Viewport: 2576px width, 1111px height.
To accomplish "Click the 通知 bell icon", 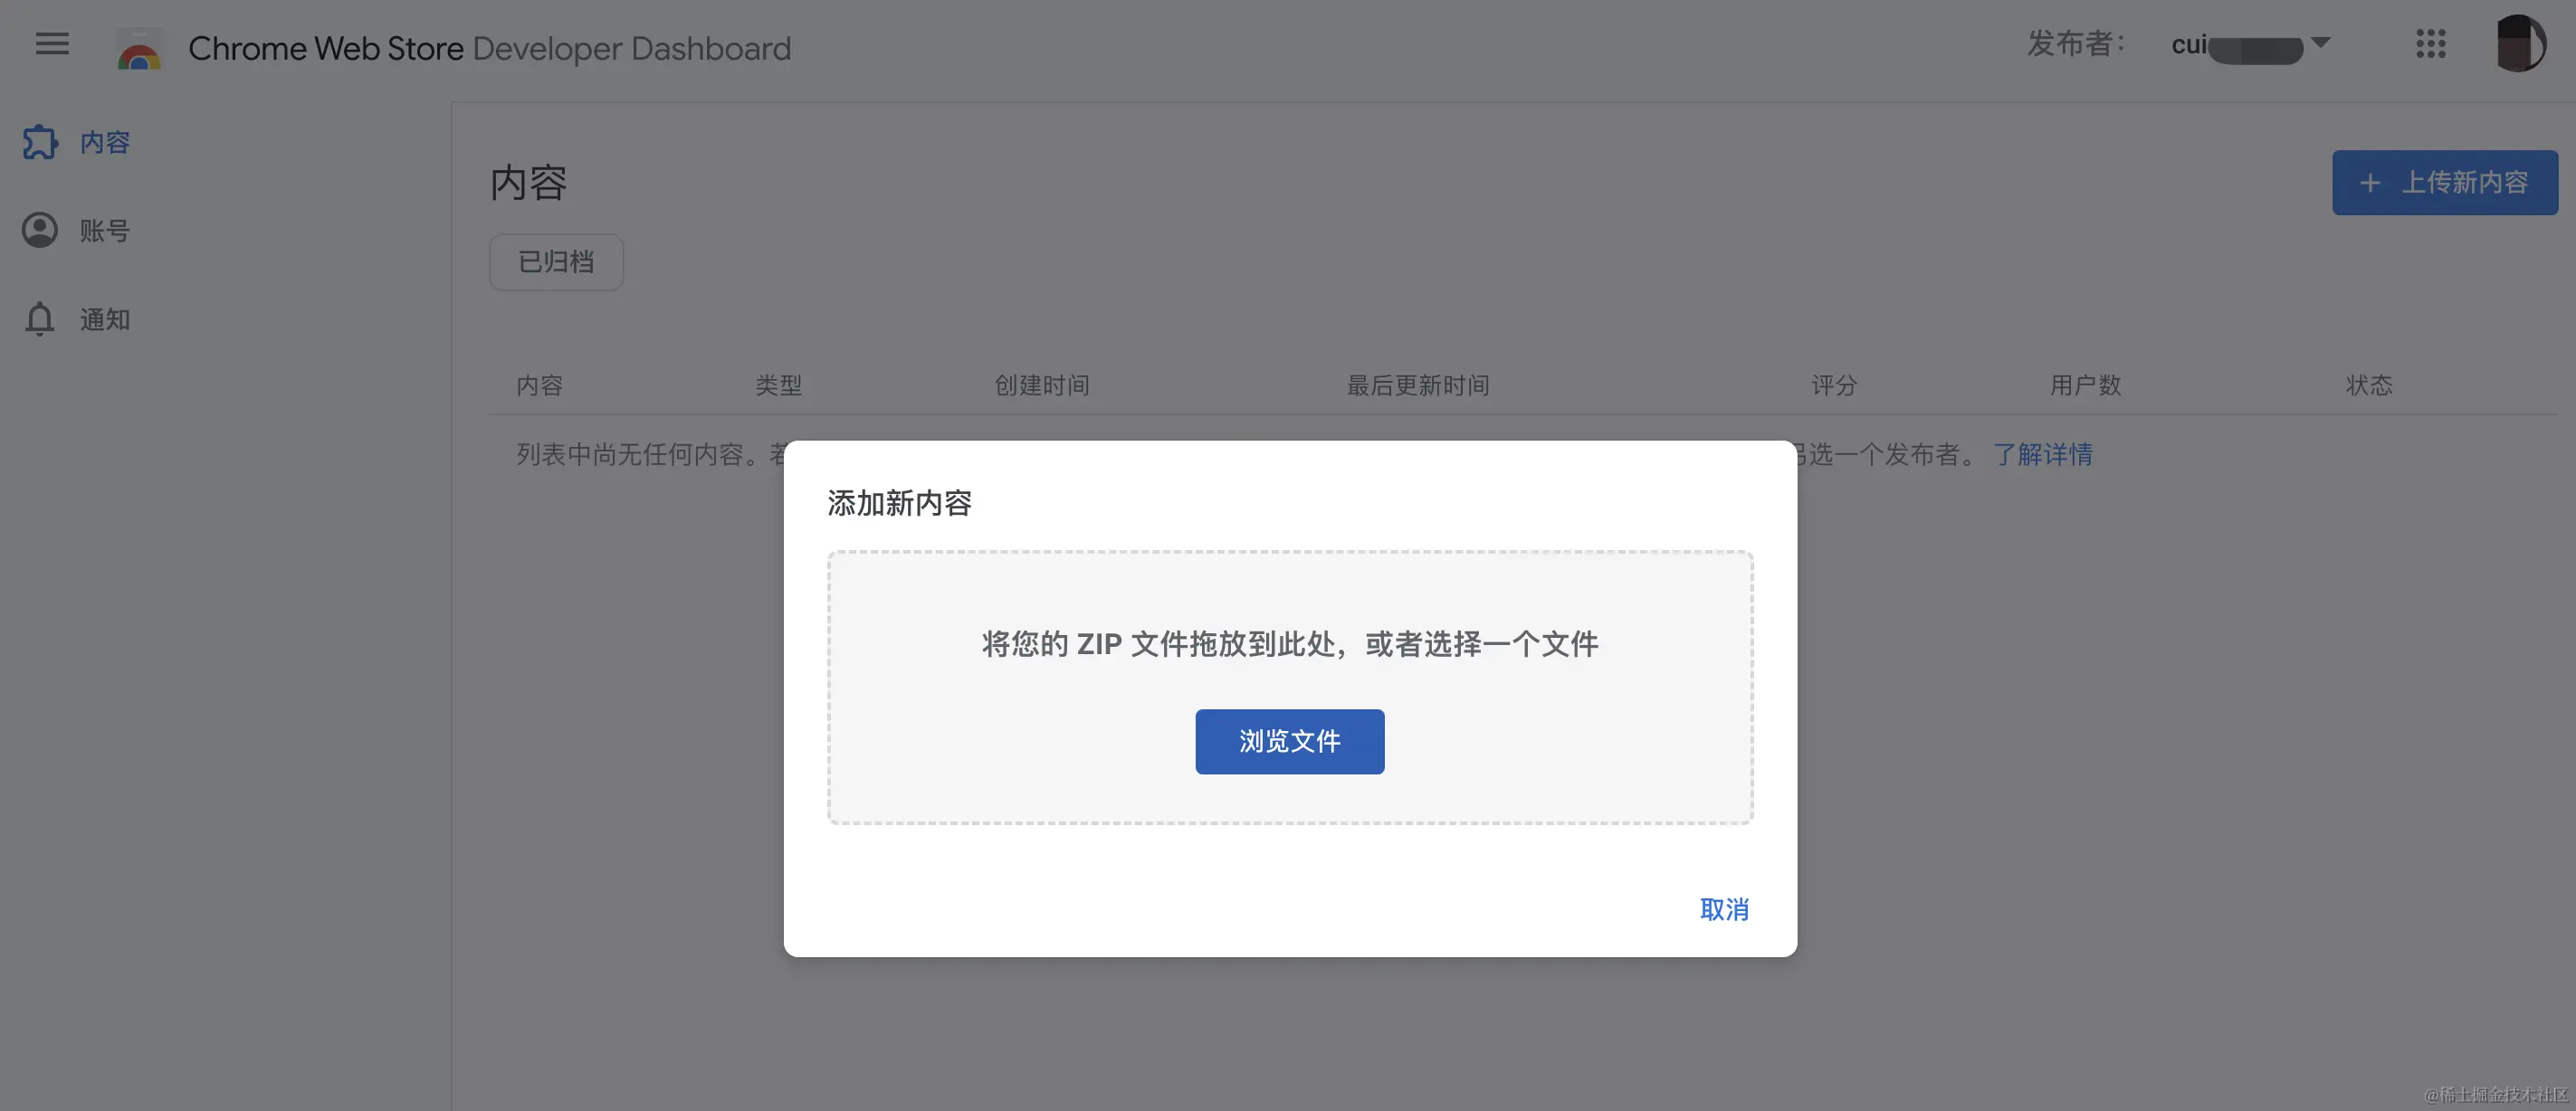I will pyautogui.click(x=40, y=319).
